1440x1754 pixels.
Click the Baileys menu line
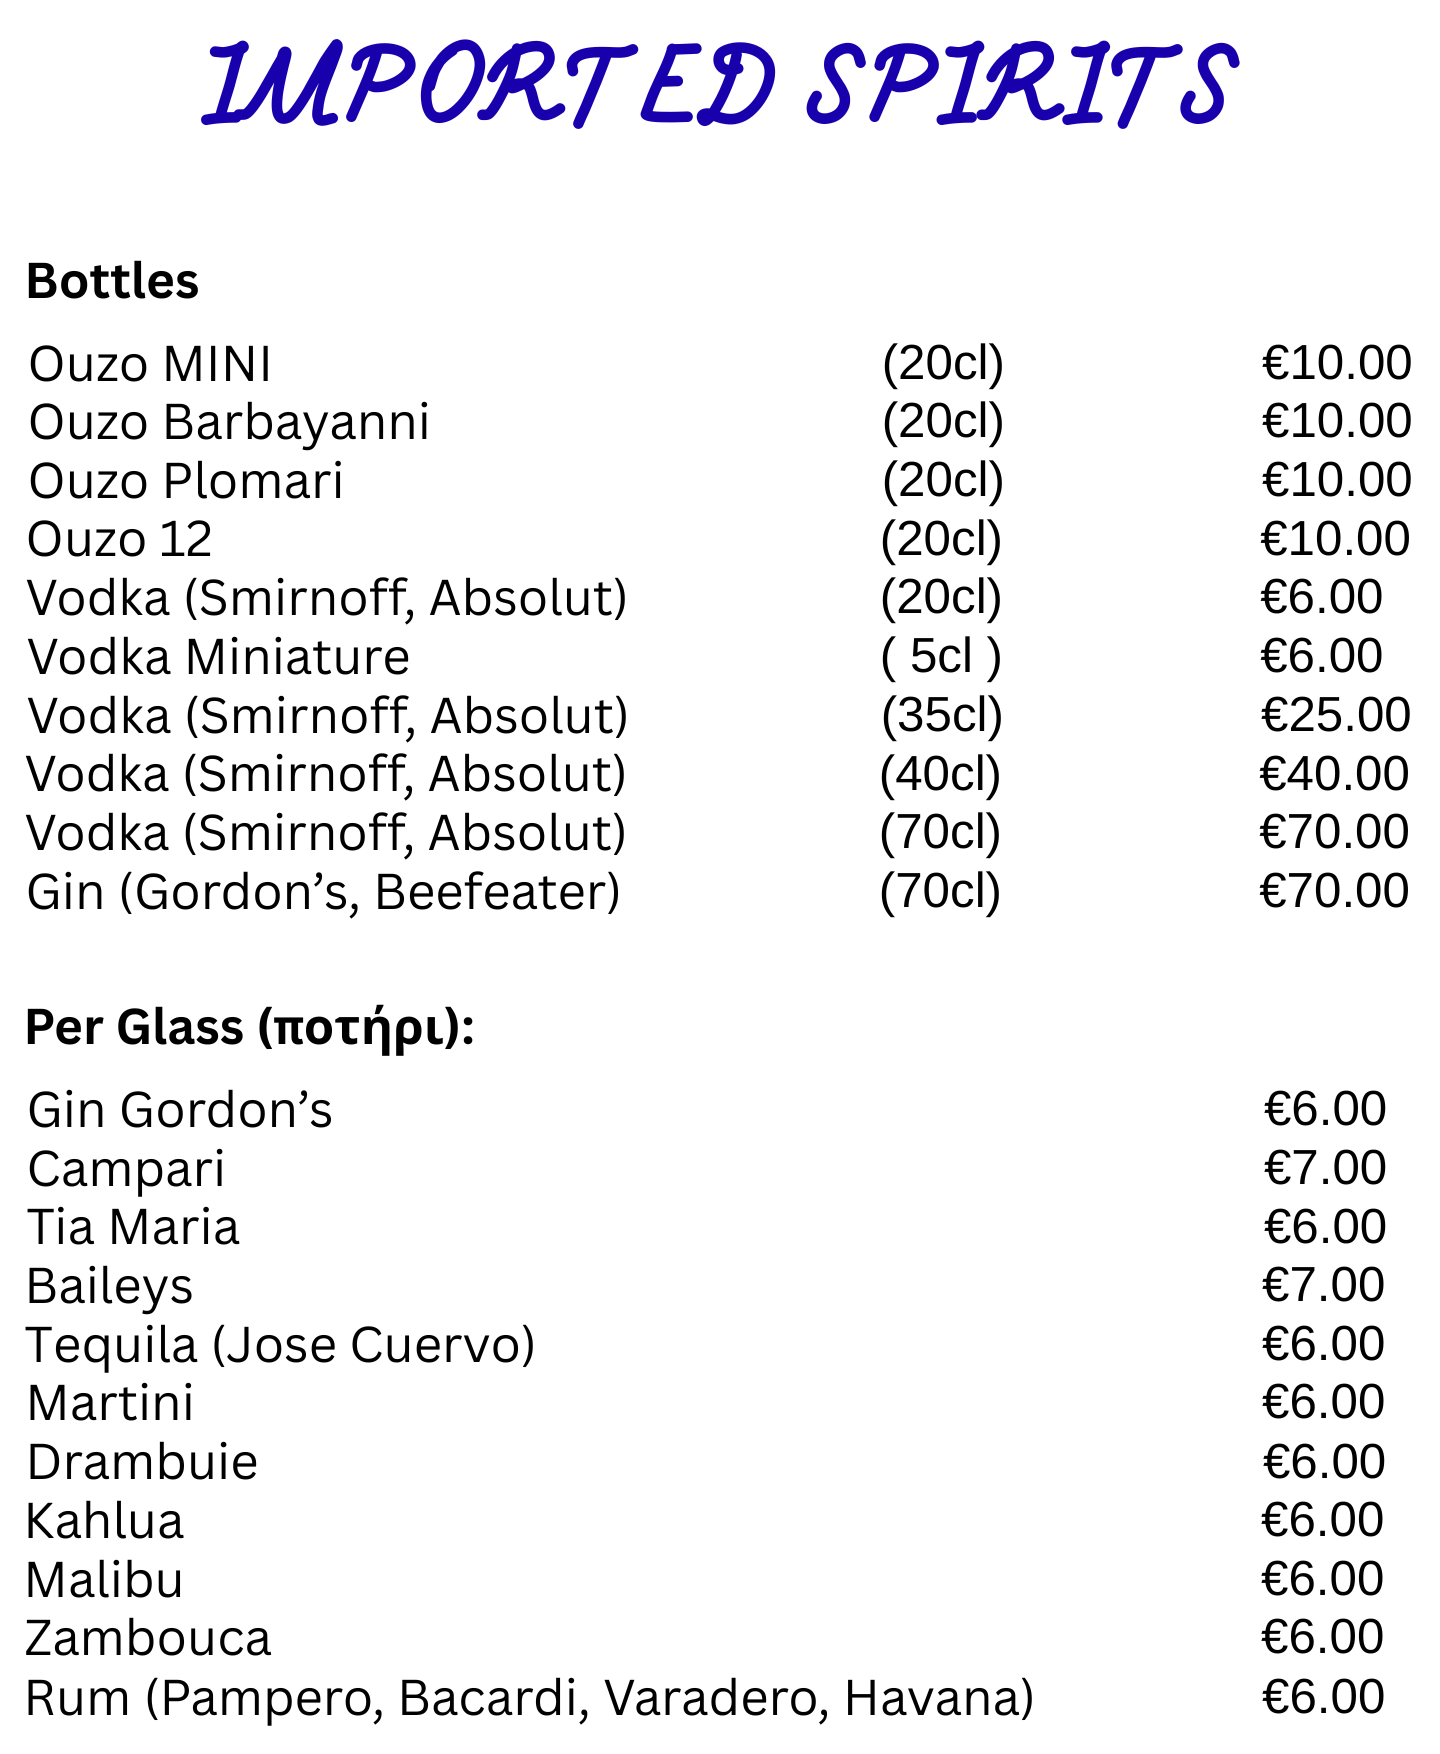[x=110, y=1288]
